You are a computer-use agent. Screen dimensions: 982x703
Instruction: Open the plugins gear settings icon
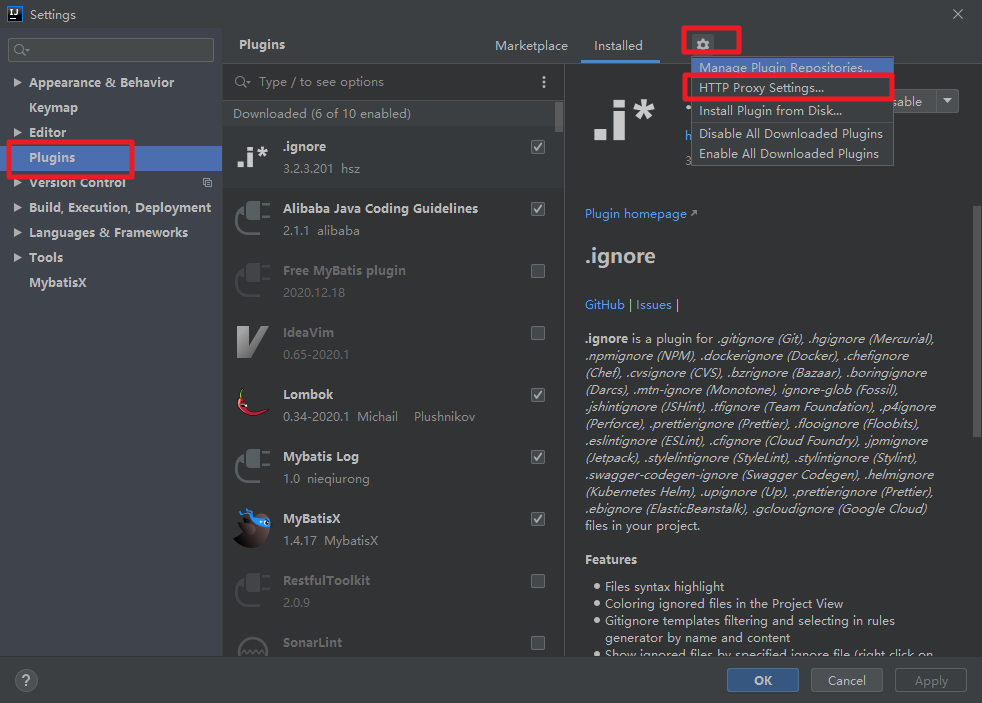(x=703, y=44)
